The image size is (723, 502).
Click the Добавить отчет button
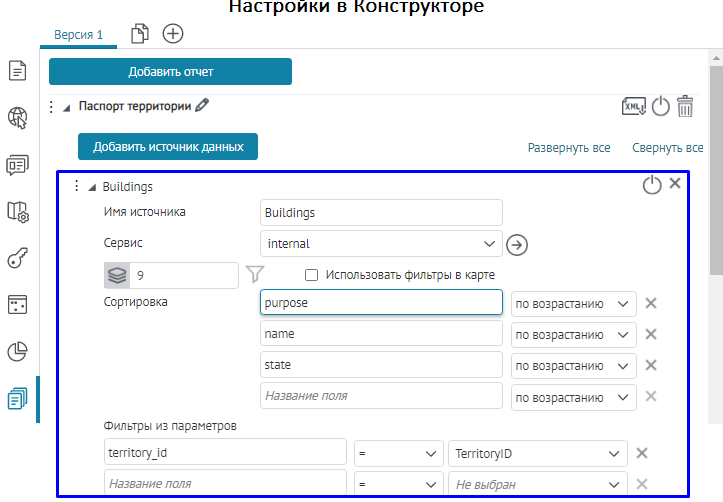[x=170, y=72]
